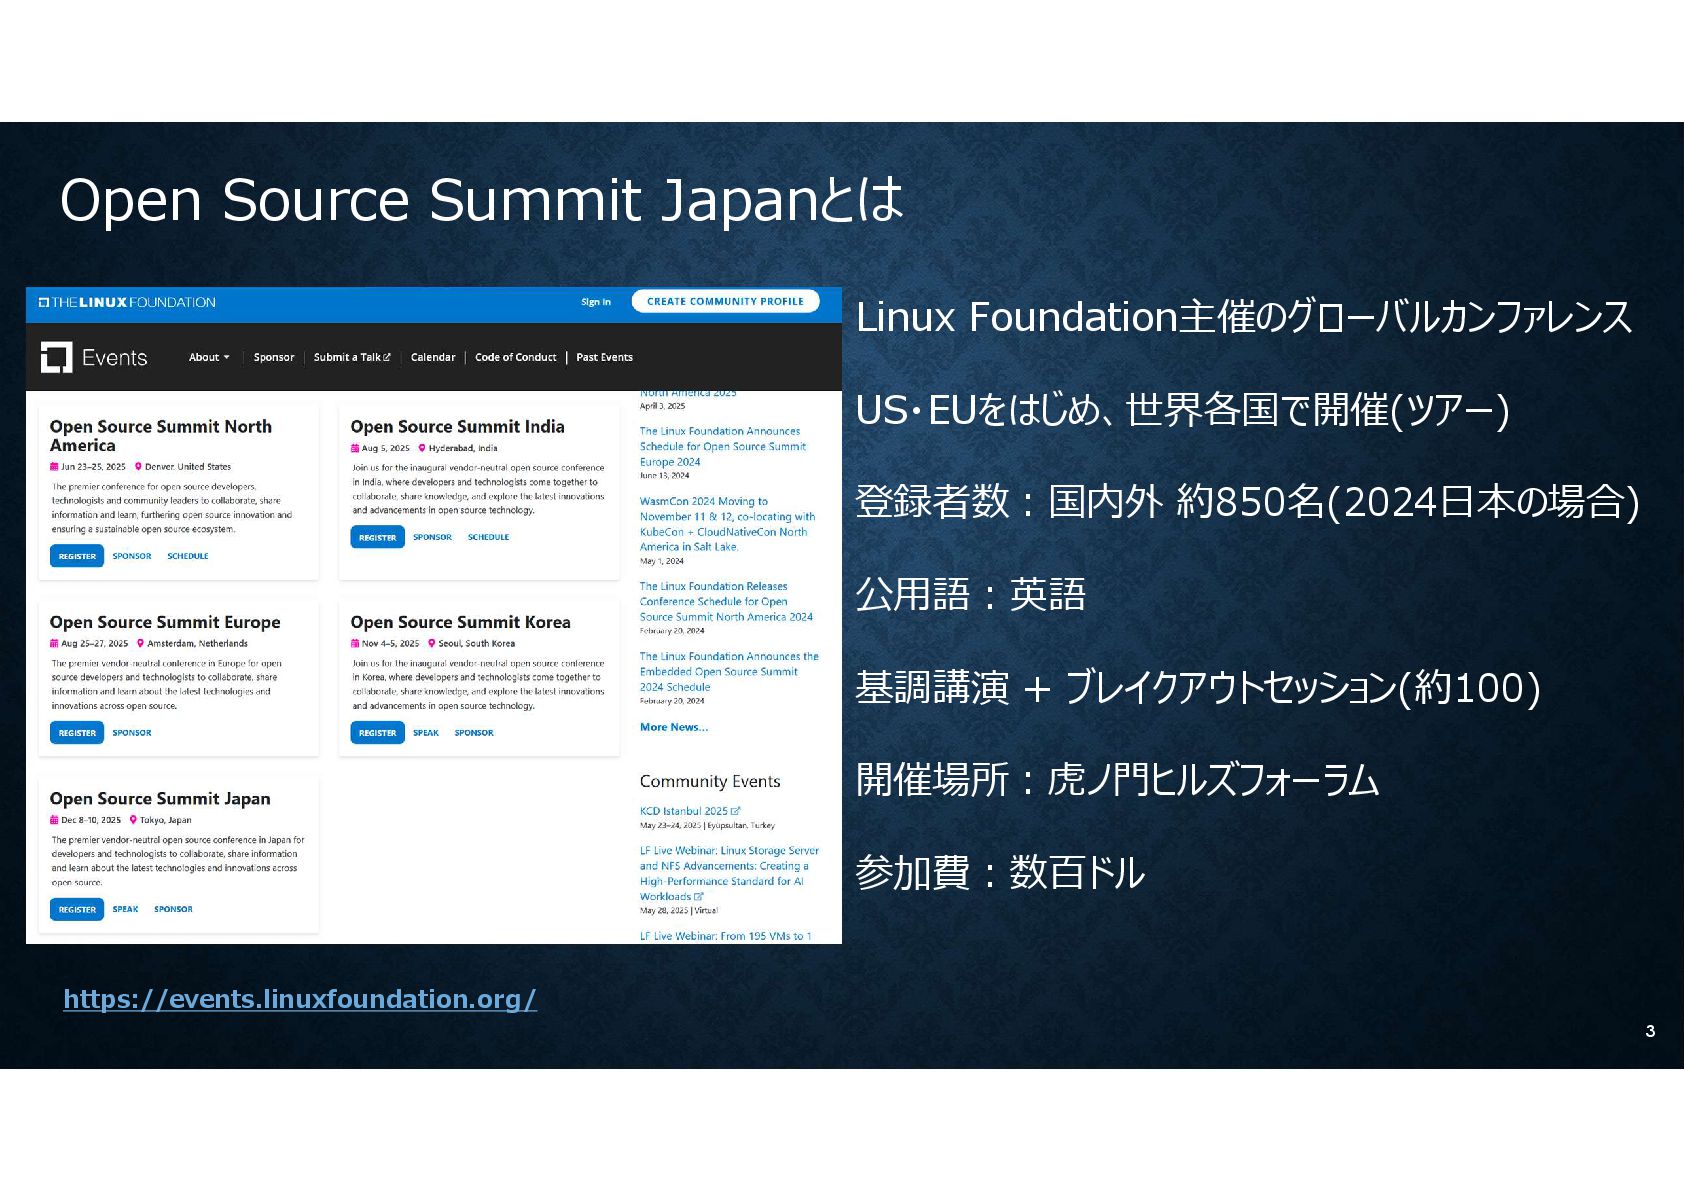Click external link icon beside Submit a Talk
Image resolution: width=1684 pixels, height=1191 pixels.
tap(387, 357)
